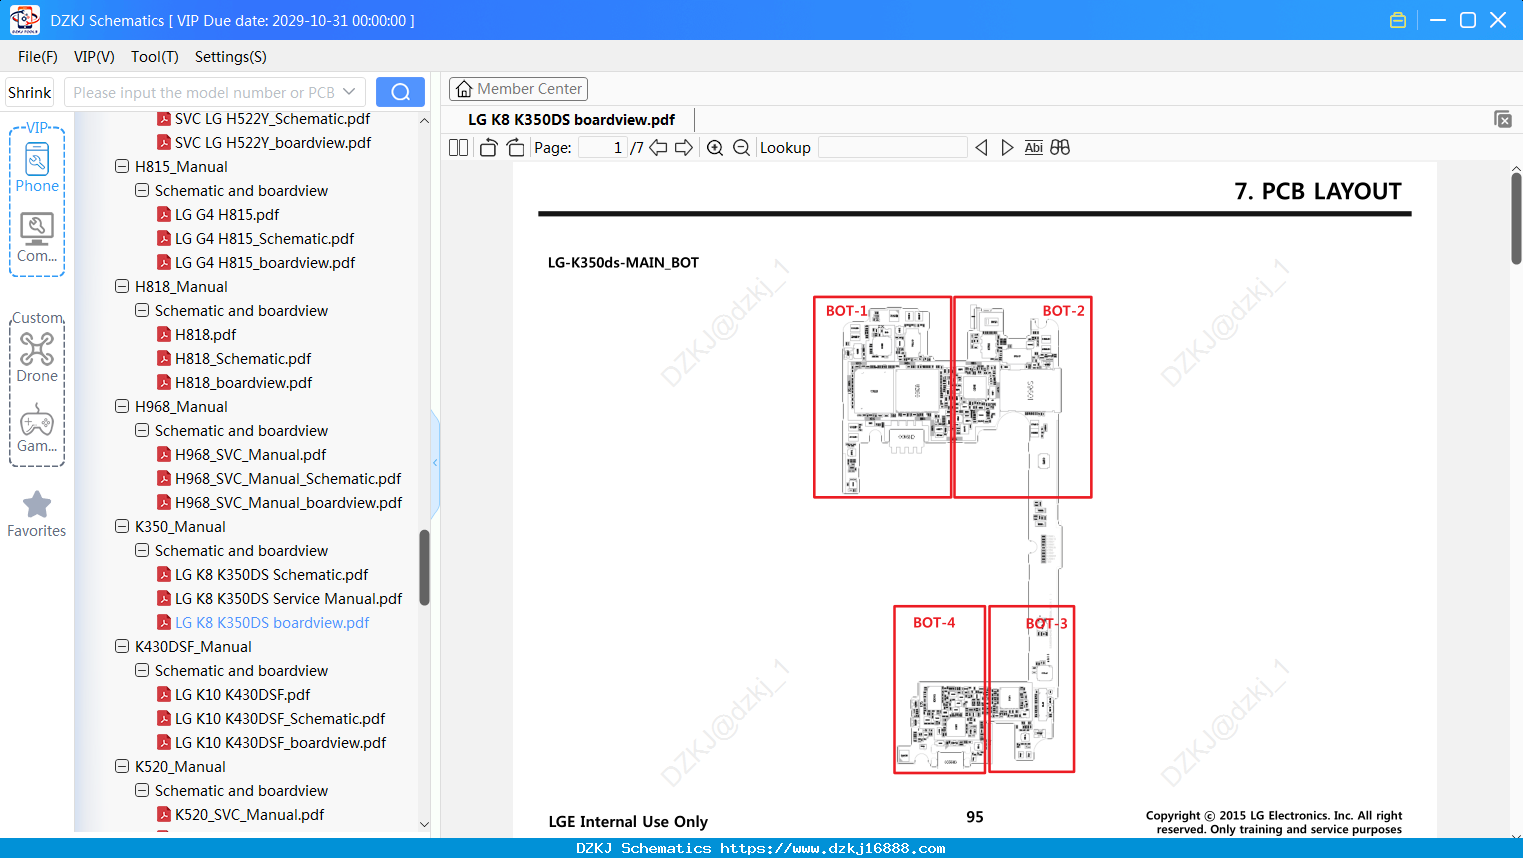Click the PDF viewer vertical scrollbar
The width and height of the screenshot is (1523, 858).
click(1516, 218)
